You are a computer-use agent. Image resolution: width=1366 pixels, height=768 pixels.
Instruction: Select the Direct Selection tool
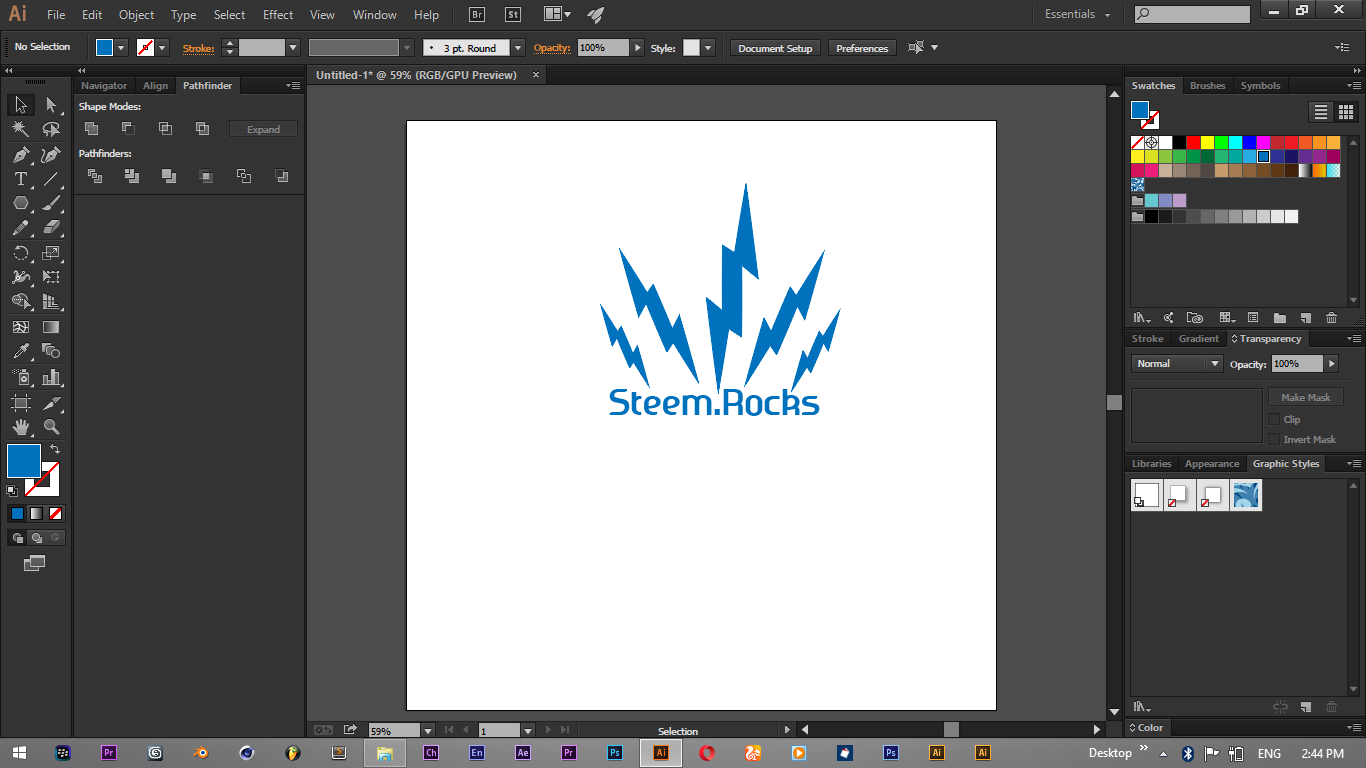[51, 105]
